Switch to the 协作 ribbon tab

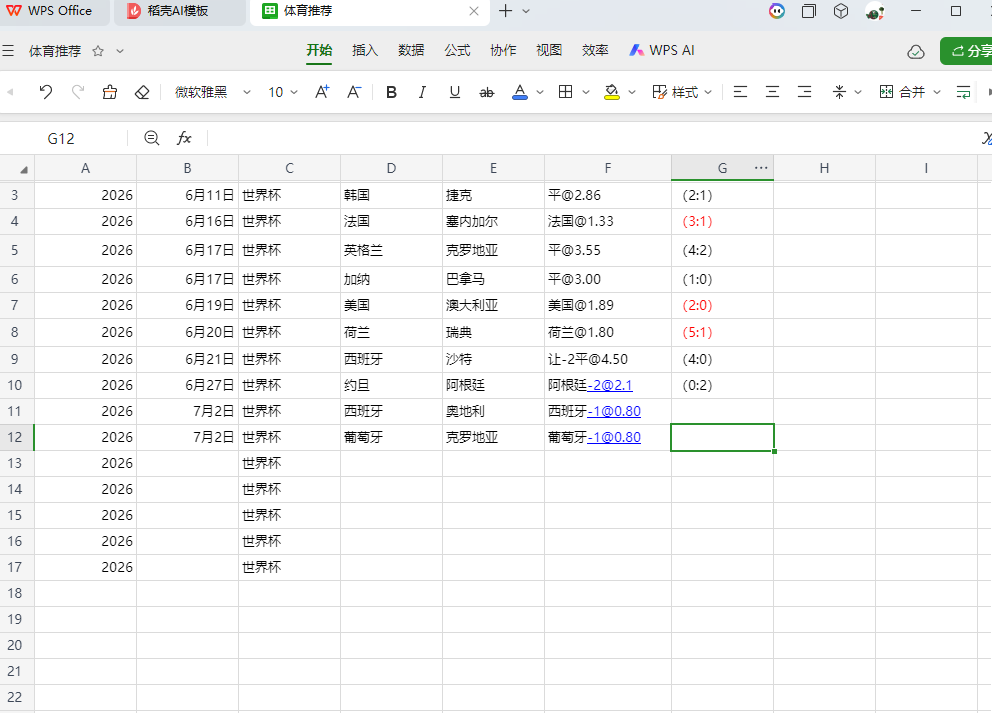[504, 50]
